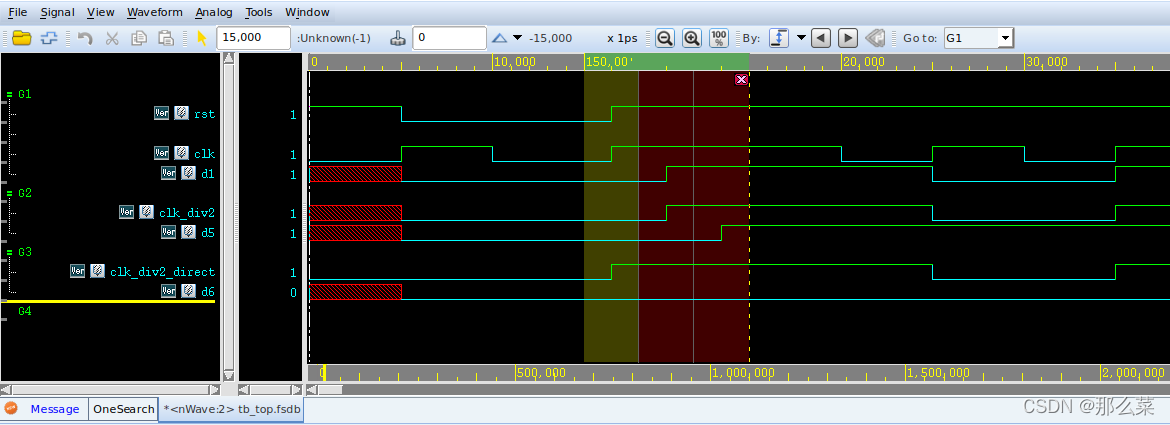Open the Message tab
This screenshot has width=1170, height=425.
pyautogui.click(x=54, y=409)
